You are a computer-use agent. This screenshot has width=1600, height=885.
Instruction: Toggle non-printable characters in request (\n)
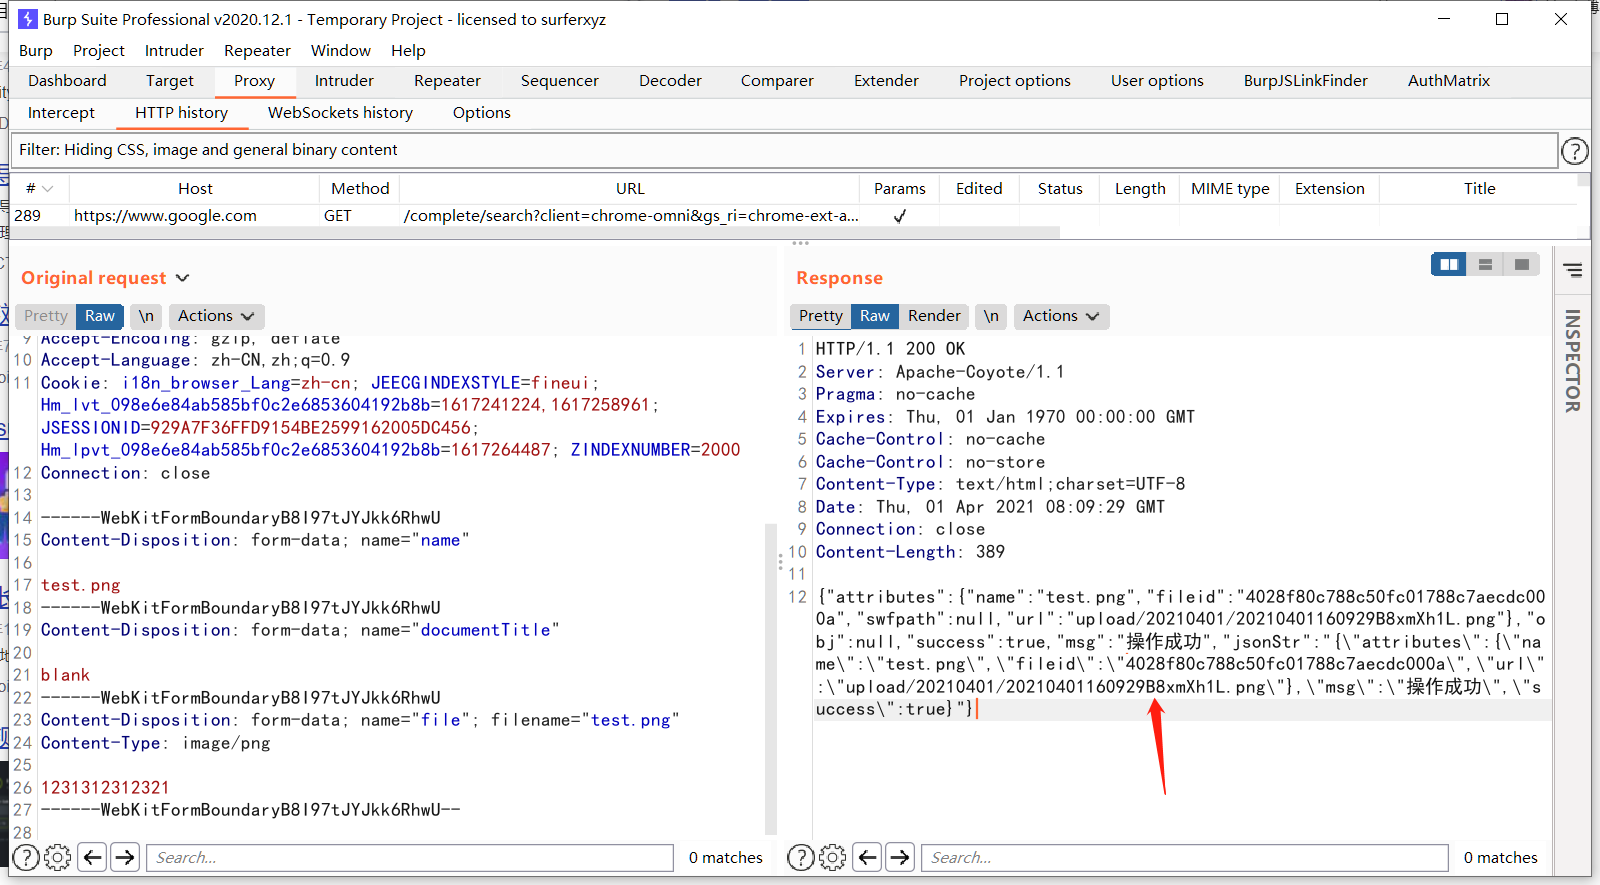(x=146, y=316)
